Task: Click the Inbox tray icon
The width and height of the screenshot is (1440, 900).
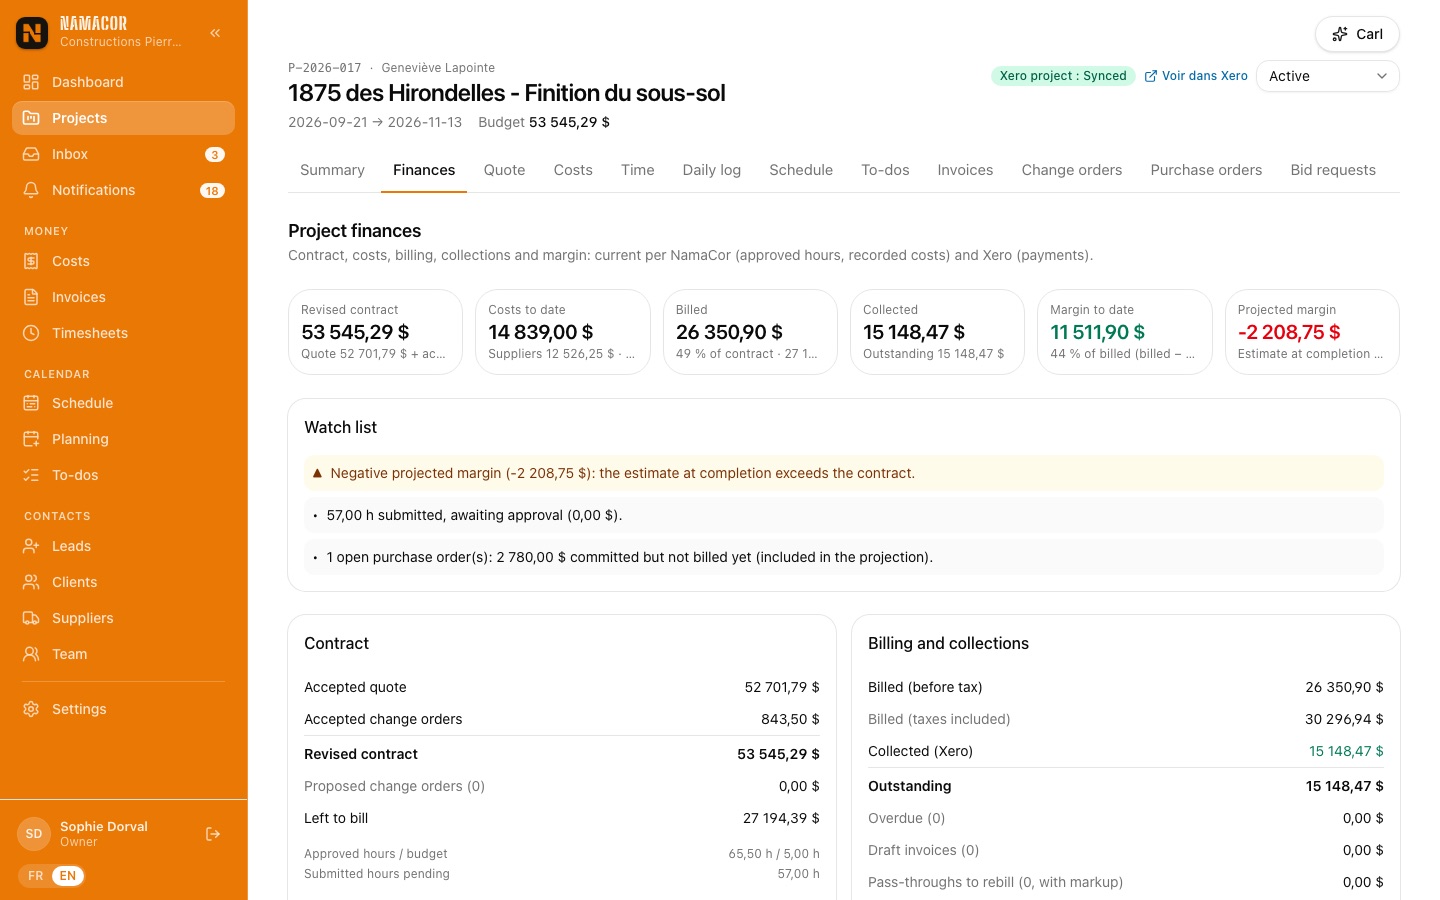Action: [x=31, y=154]
